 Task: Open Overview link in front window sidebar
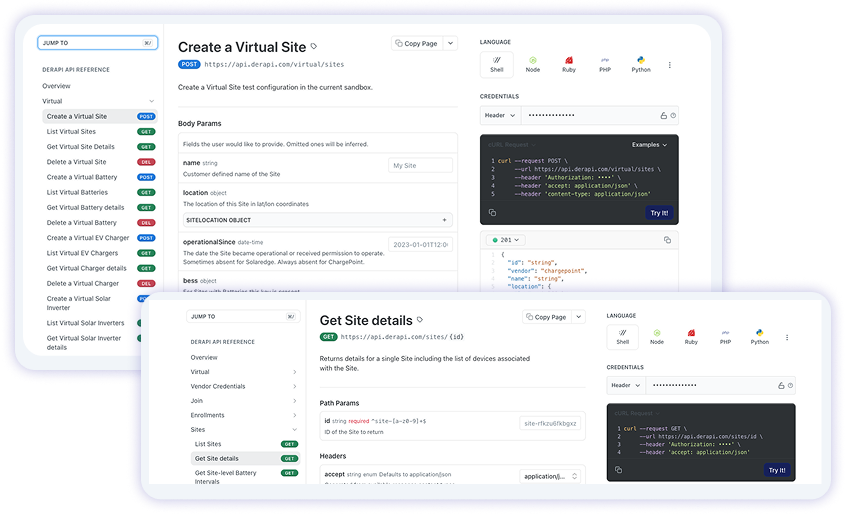[204, 358]
